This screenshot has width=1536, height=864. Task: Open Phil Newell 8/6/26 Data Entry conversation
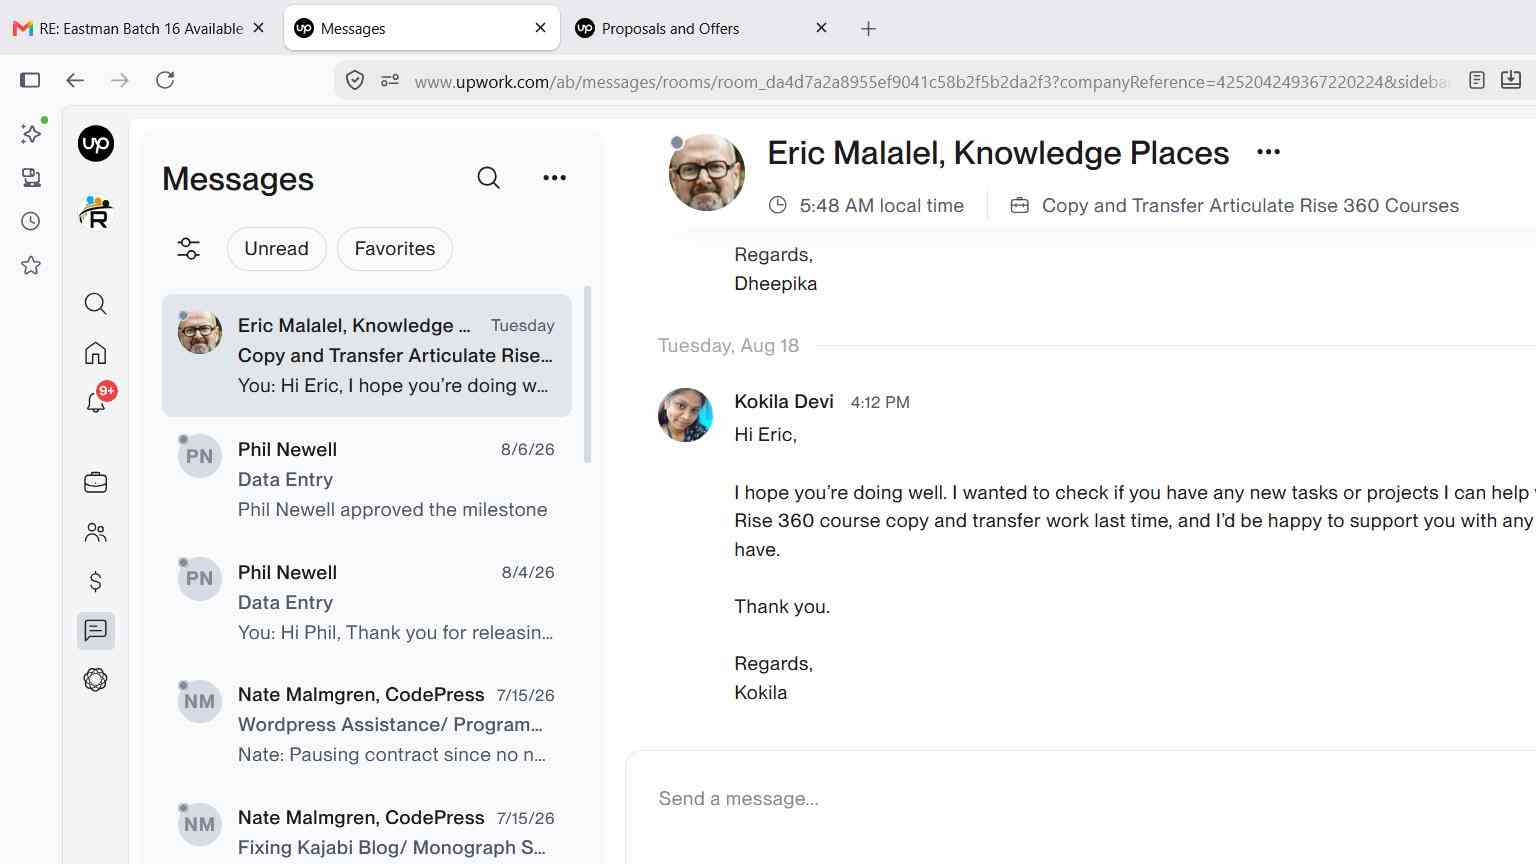coord(367,479)
